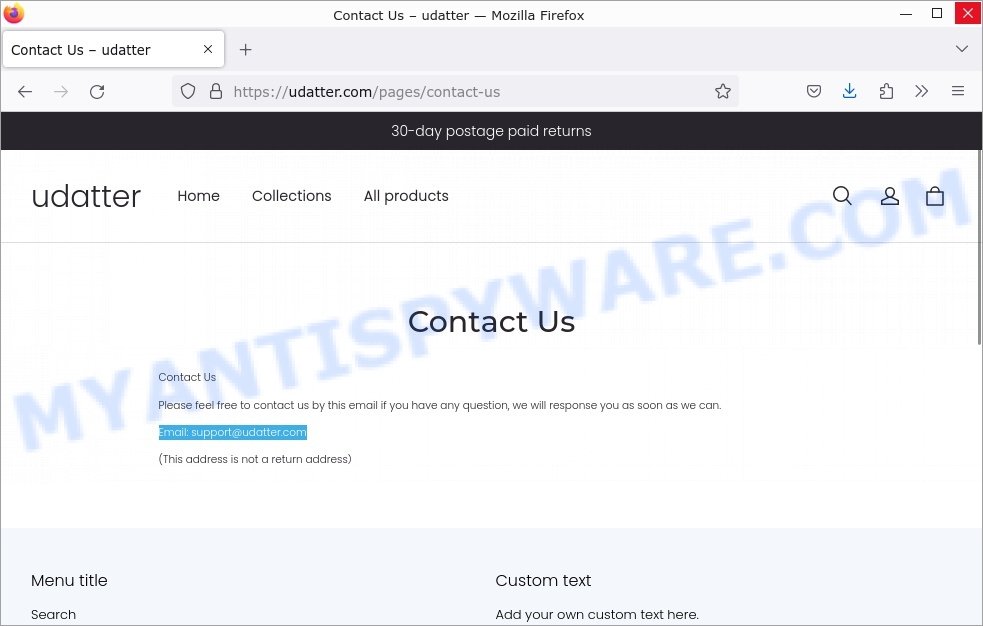Open the Collections menu link

292,196
